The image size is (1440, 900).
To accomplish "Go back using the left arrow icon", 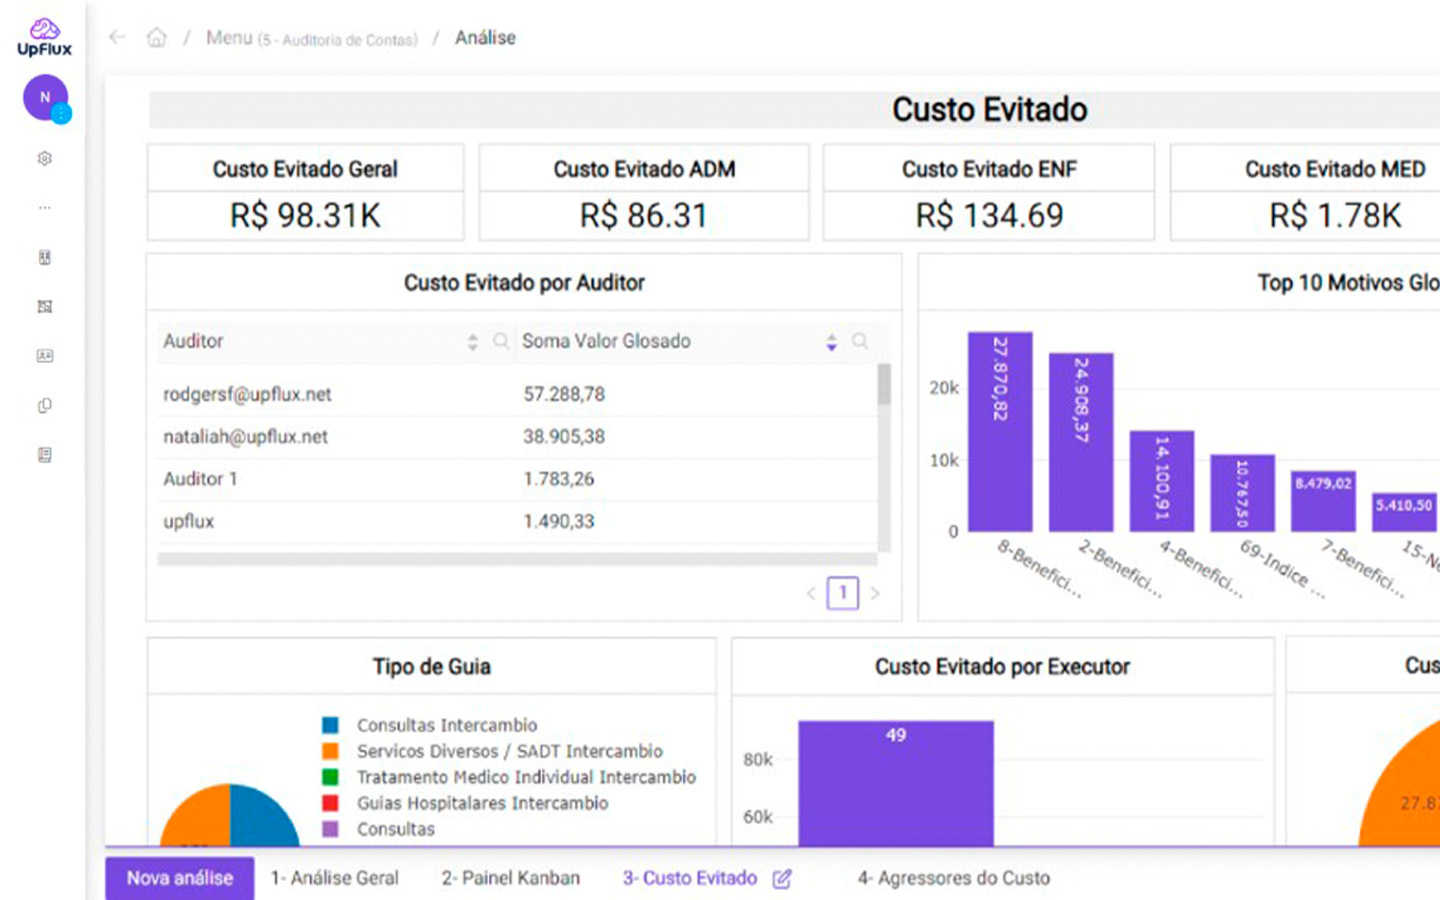I will (117, 38).
